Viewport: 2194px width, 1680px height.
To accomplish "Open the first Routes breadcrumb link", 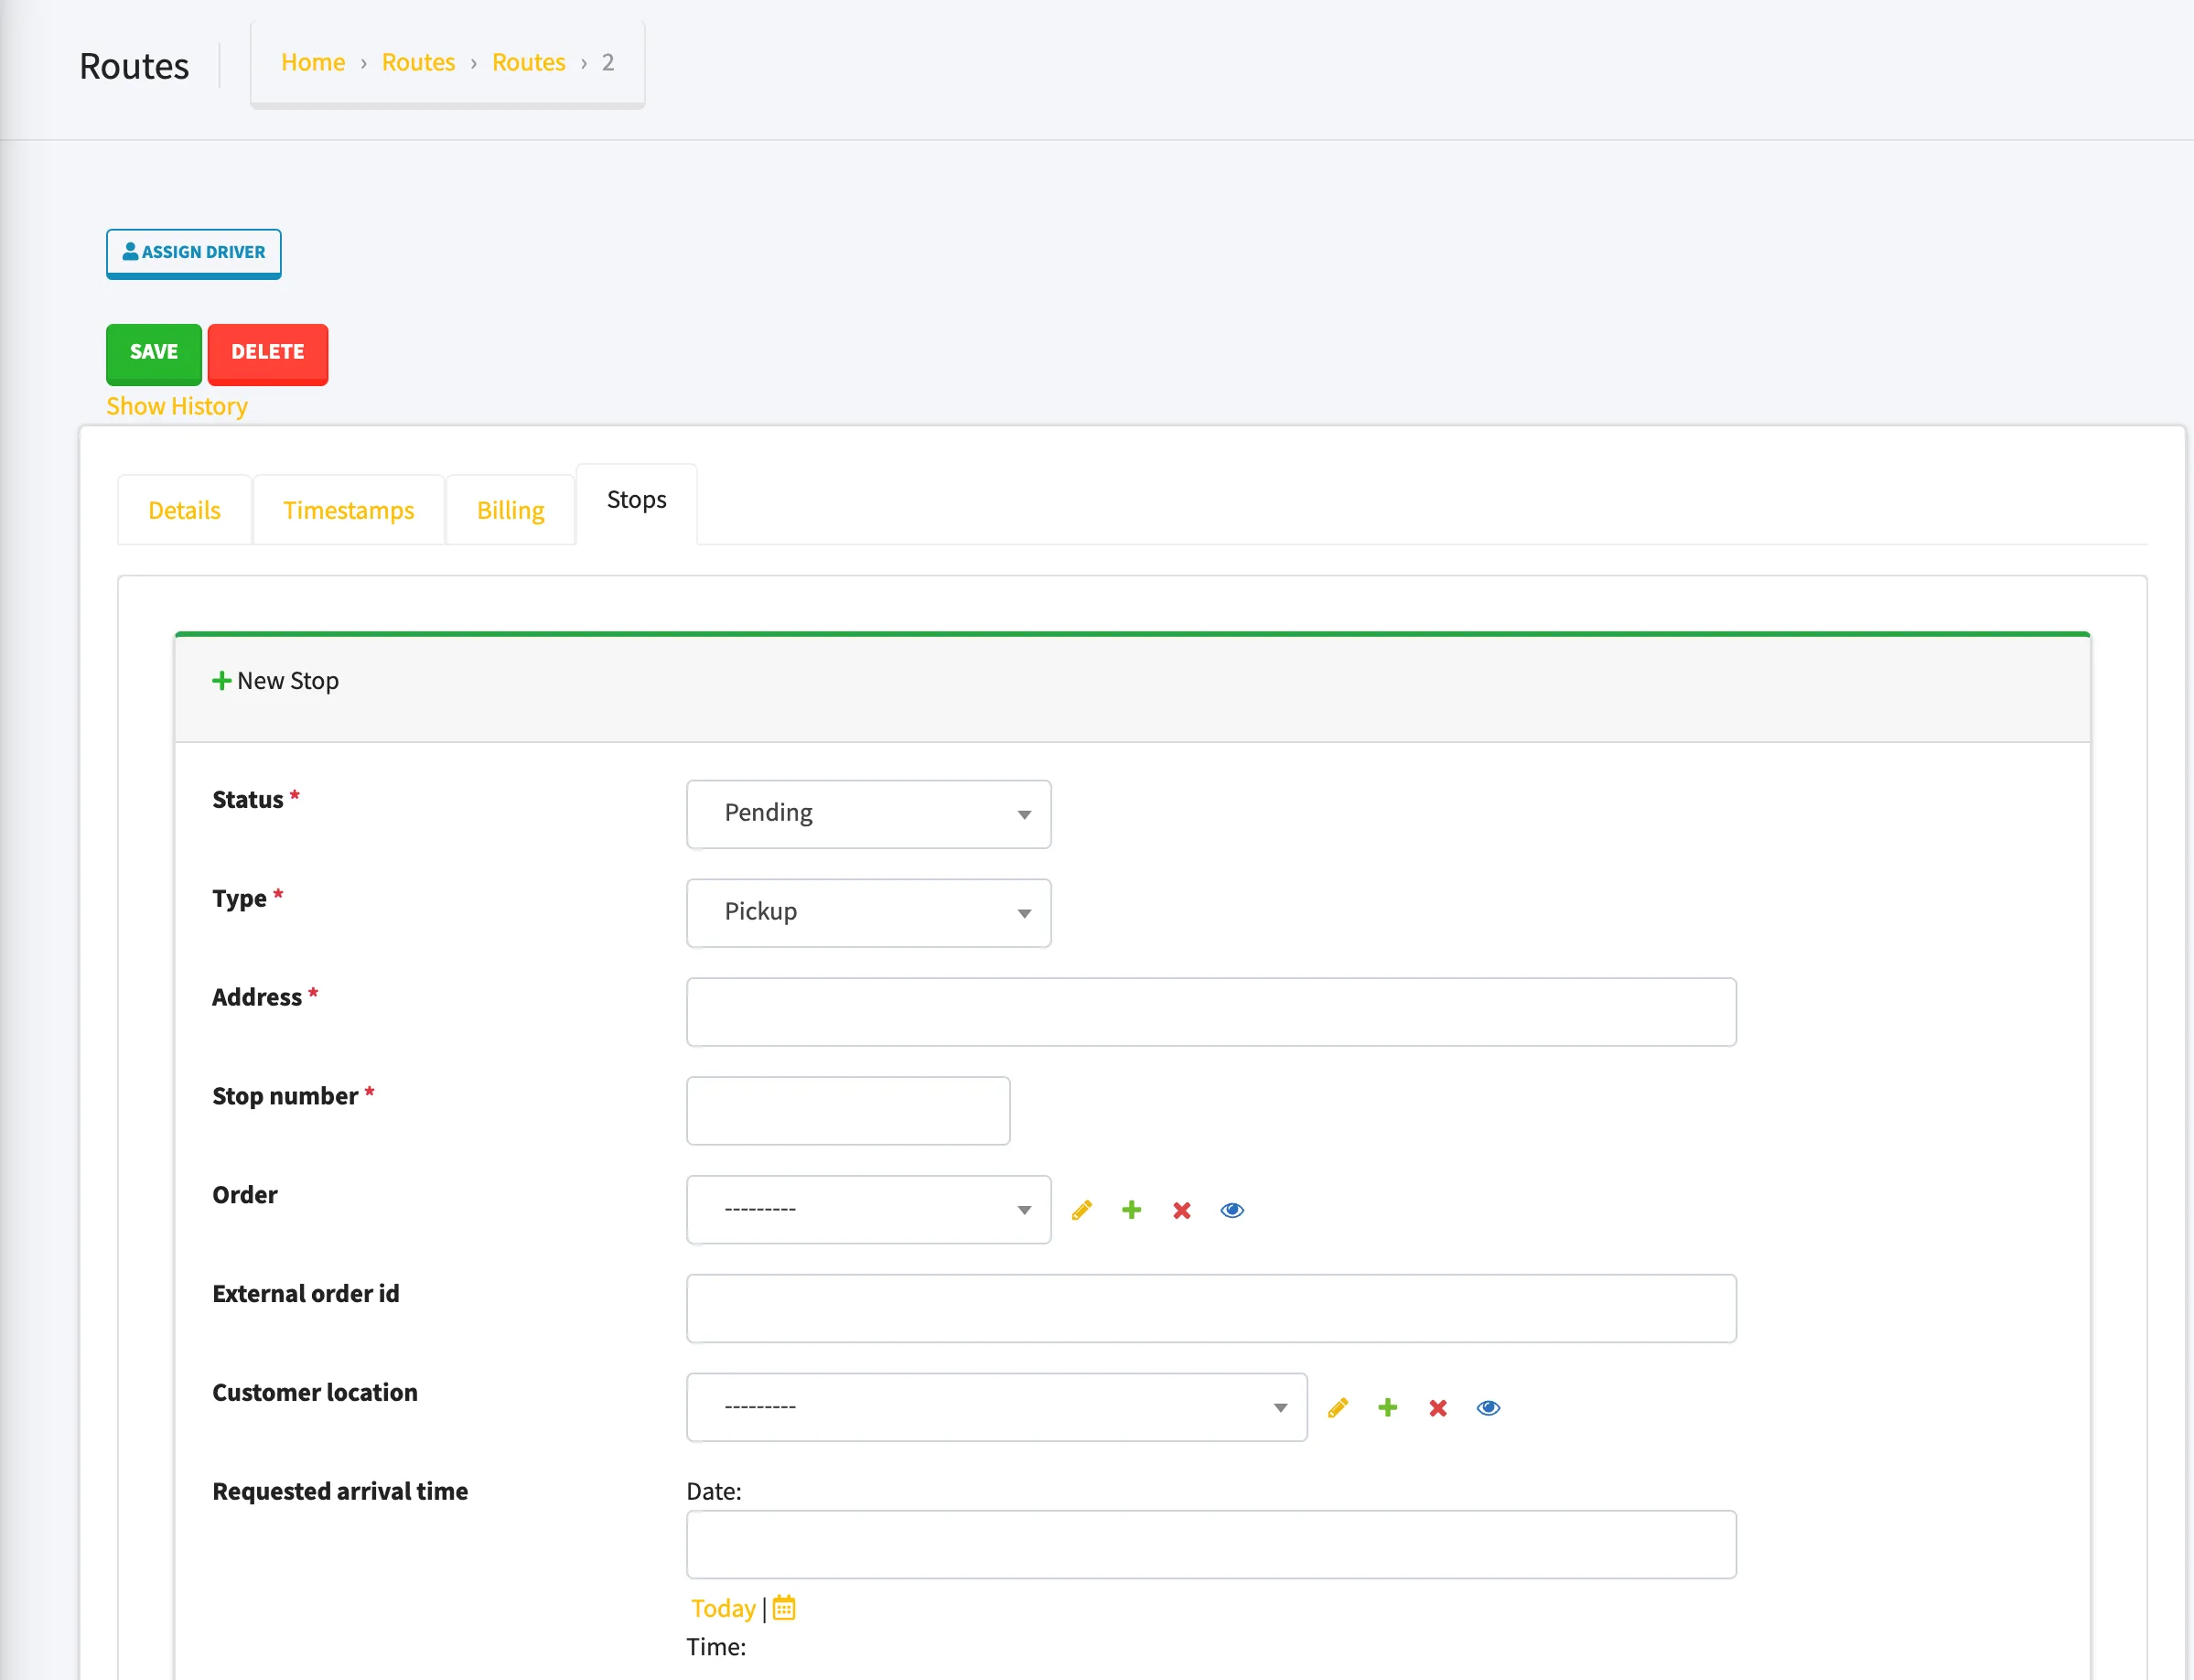I will coord(418,62).
